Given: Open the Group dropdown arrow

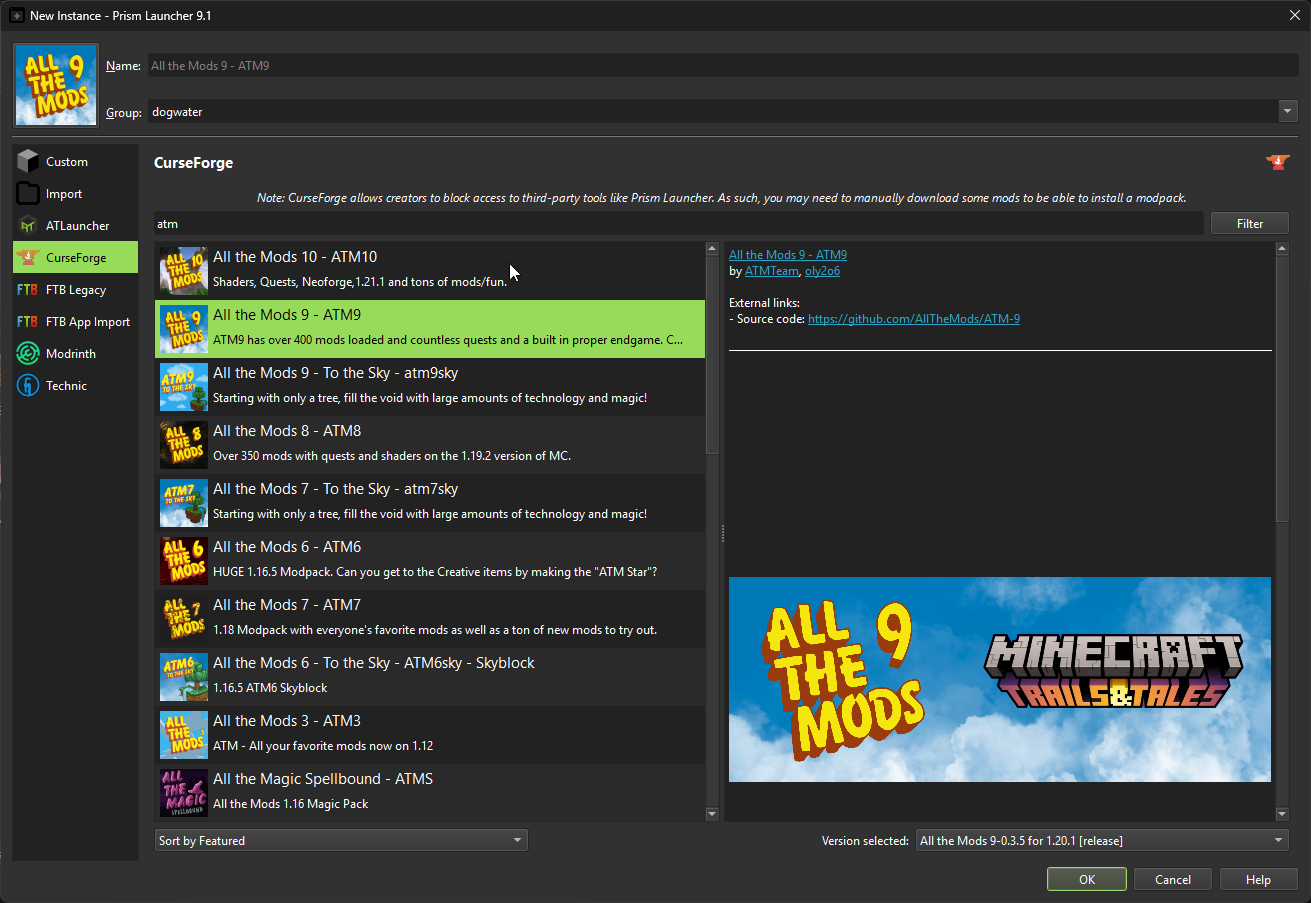Looking at the screenshot, I should click(x=1288, y=112).
